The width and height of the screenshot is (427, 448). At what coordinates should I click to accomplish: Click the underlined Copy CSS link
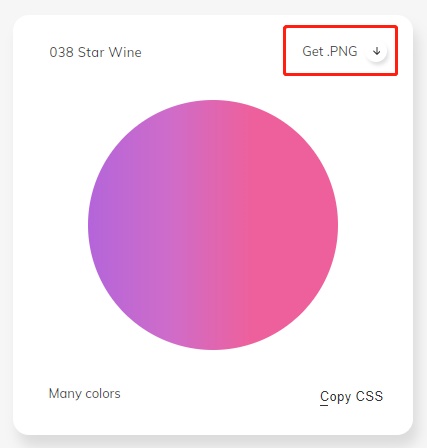click(x=351, y=396)
